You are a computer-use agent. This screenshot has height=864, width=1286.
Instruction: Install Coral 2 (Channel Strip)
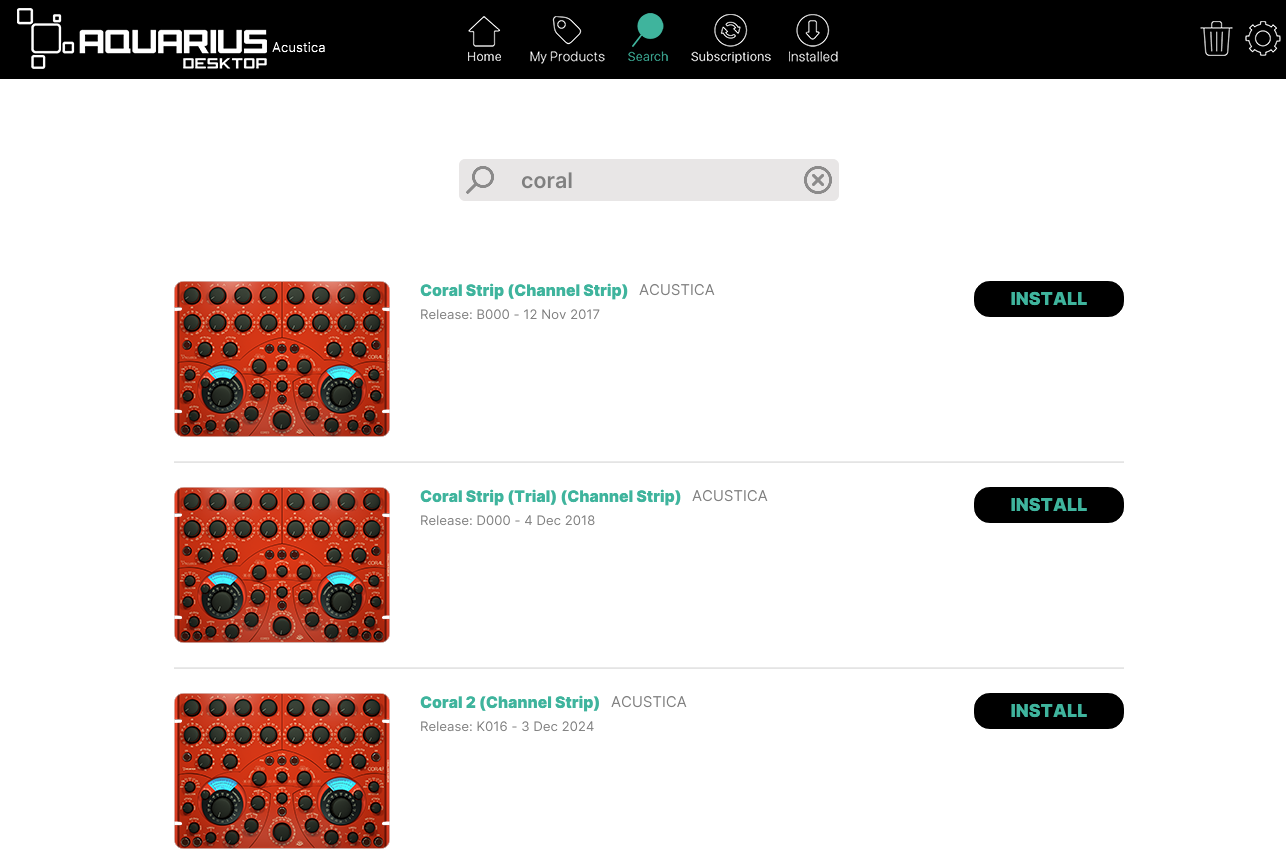tap(1048, 711)
